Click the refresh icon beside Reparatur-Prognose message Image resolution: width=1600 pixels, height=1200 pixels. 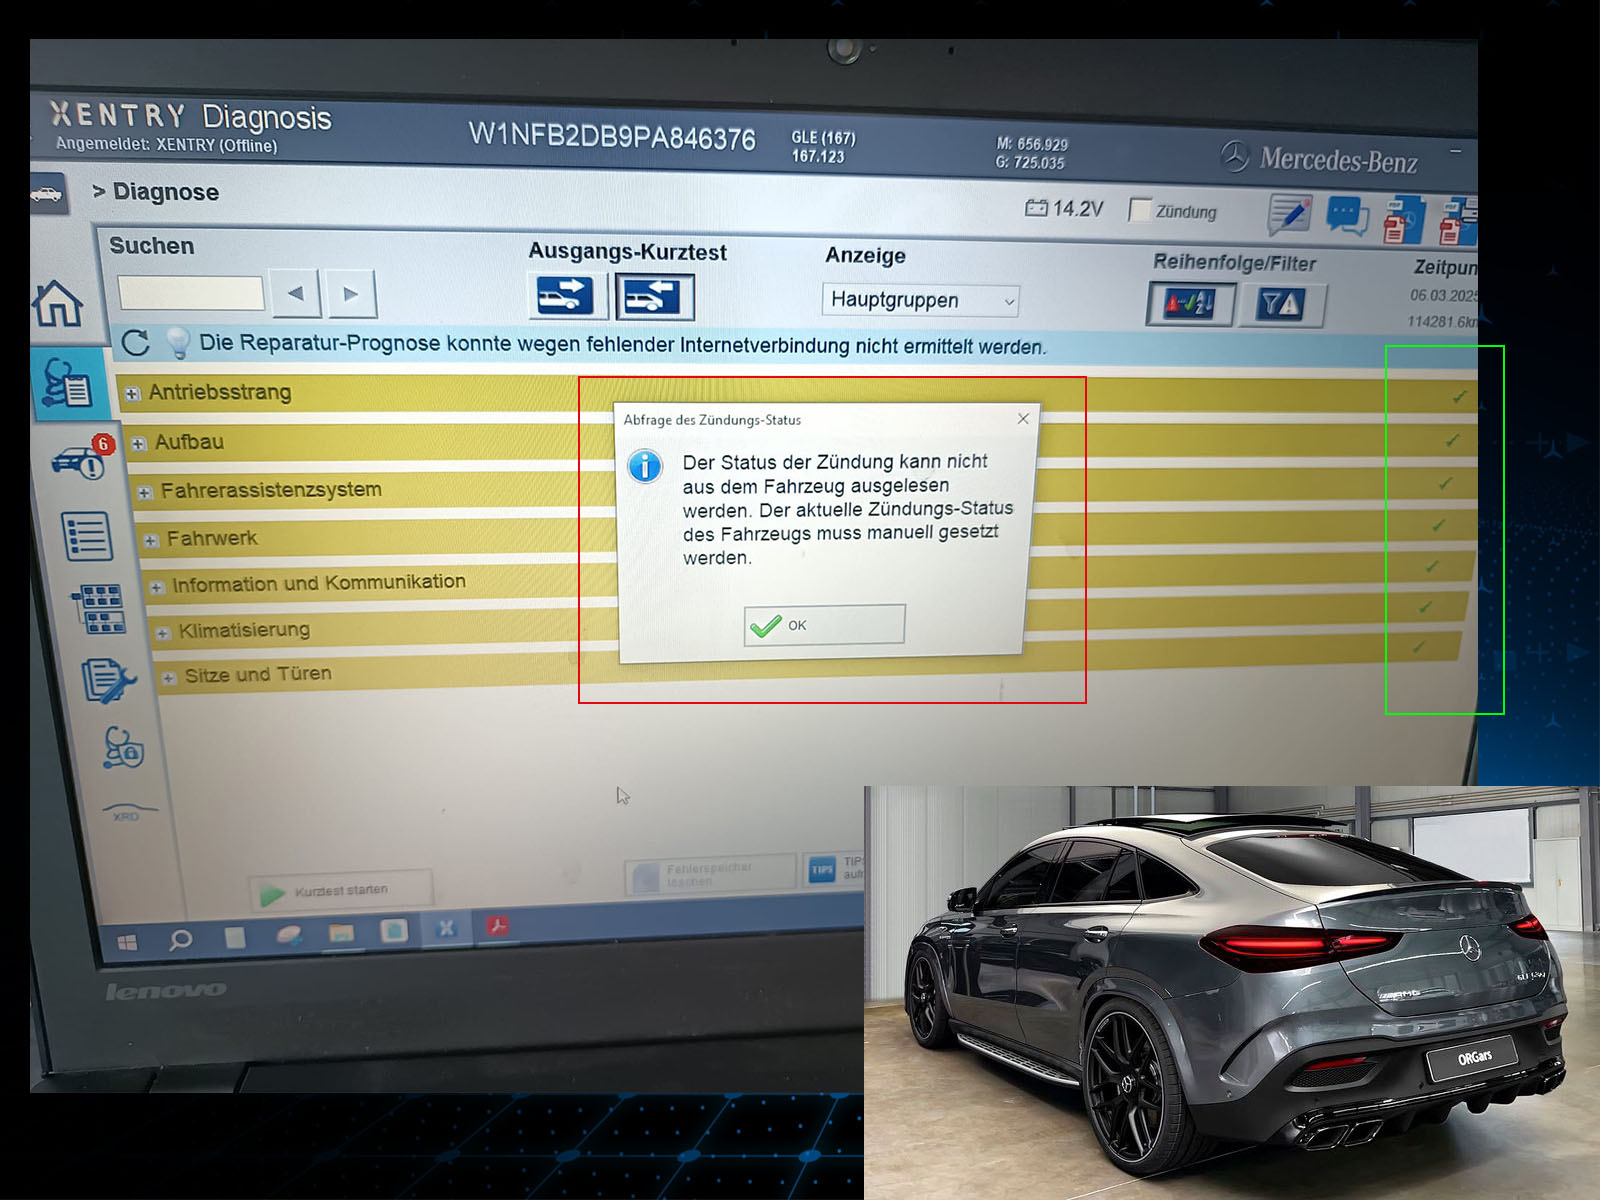(136, 343)
